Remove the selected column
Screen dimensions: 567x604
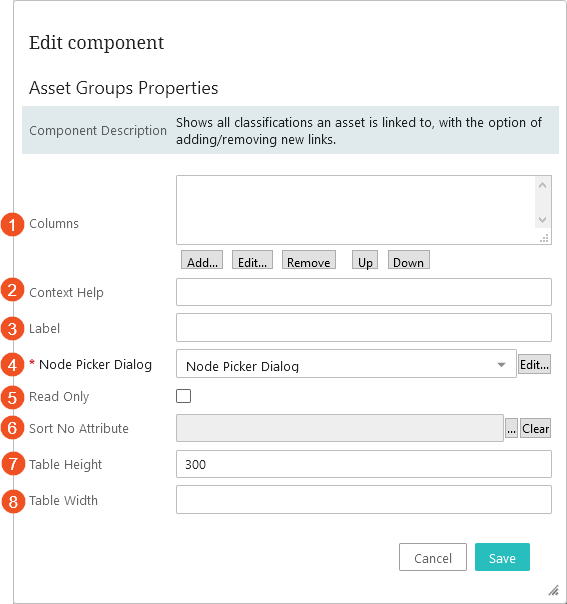click(x=309, y=260)
